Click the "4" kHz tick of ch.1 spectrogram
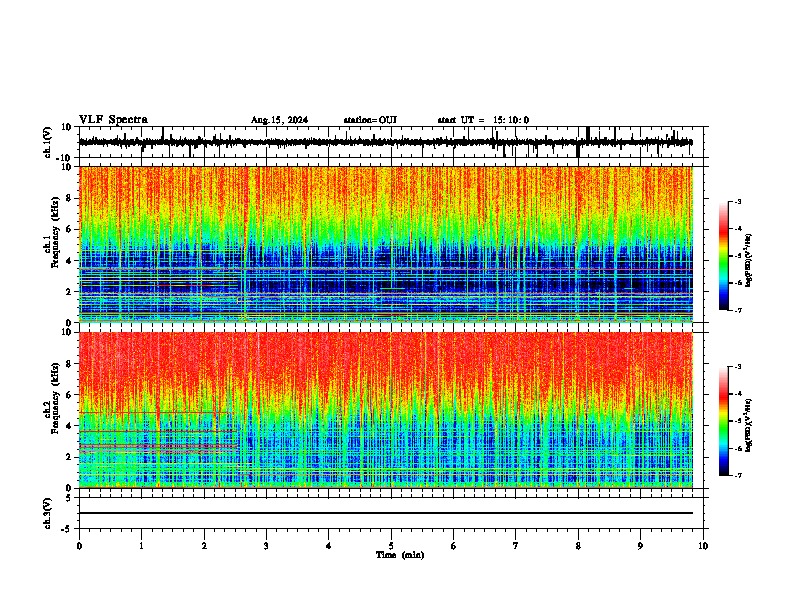The image size is (792, 612). point(69,261)
